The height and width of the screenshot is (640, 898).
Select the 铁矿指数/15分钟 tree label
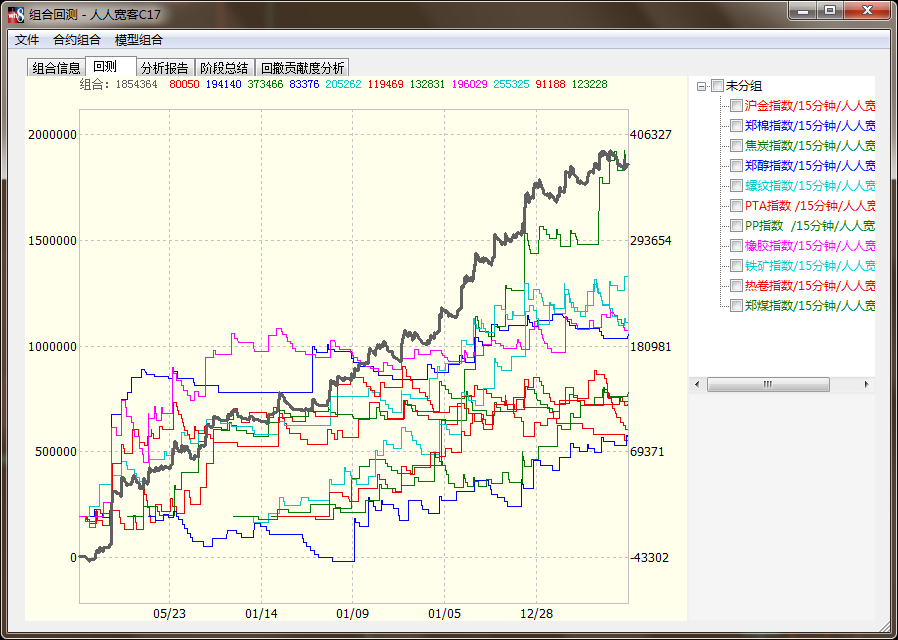810,266
